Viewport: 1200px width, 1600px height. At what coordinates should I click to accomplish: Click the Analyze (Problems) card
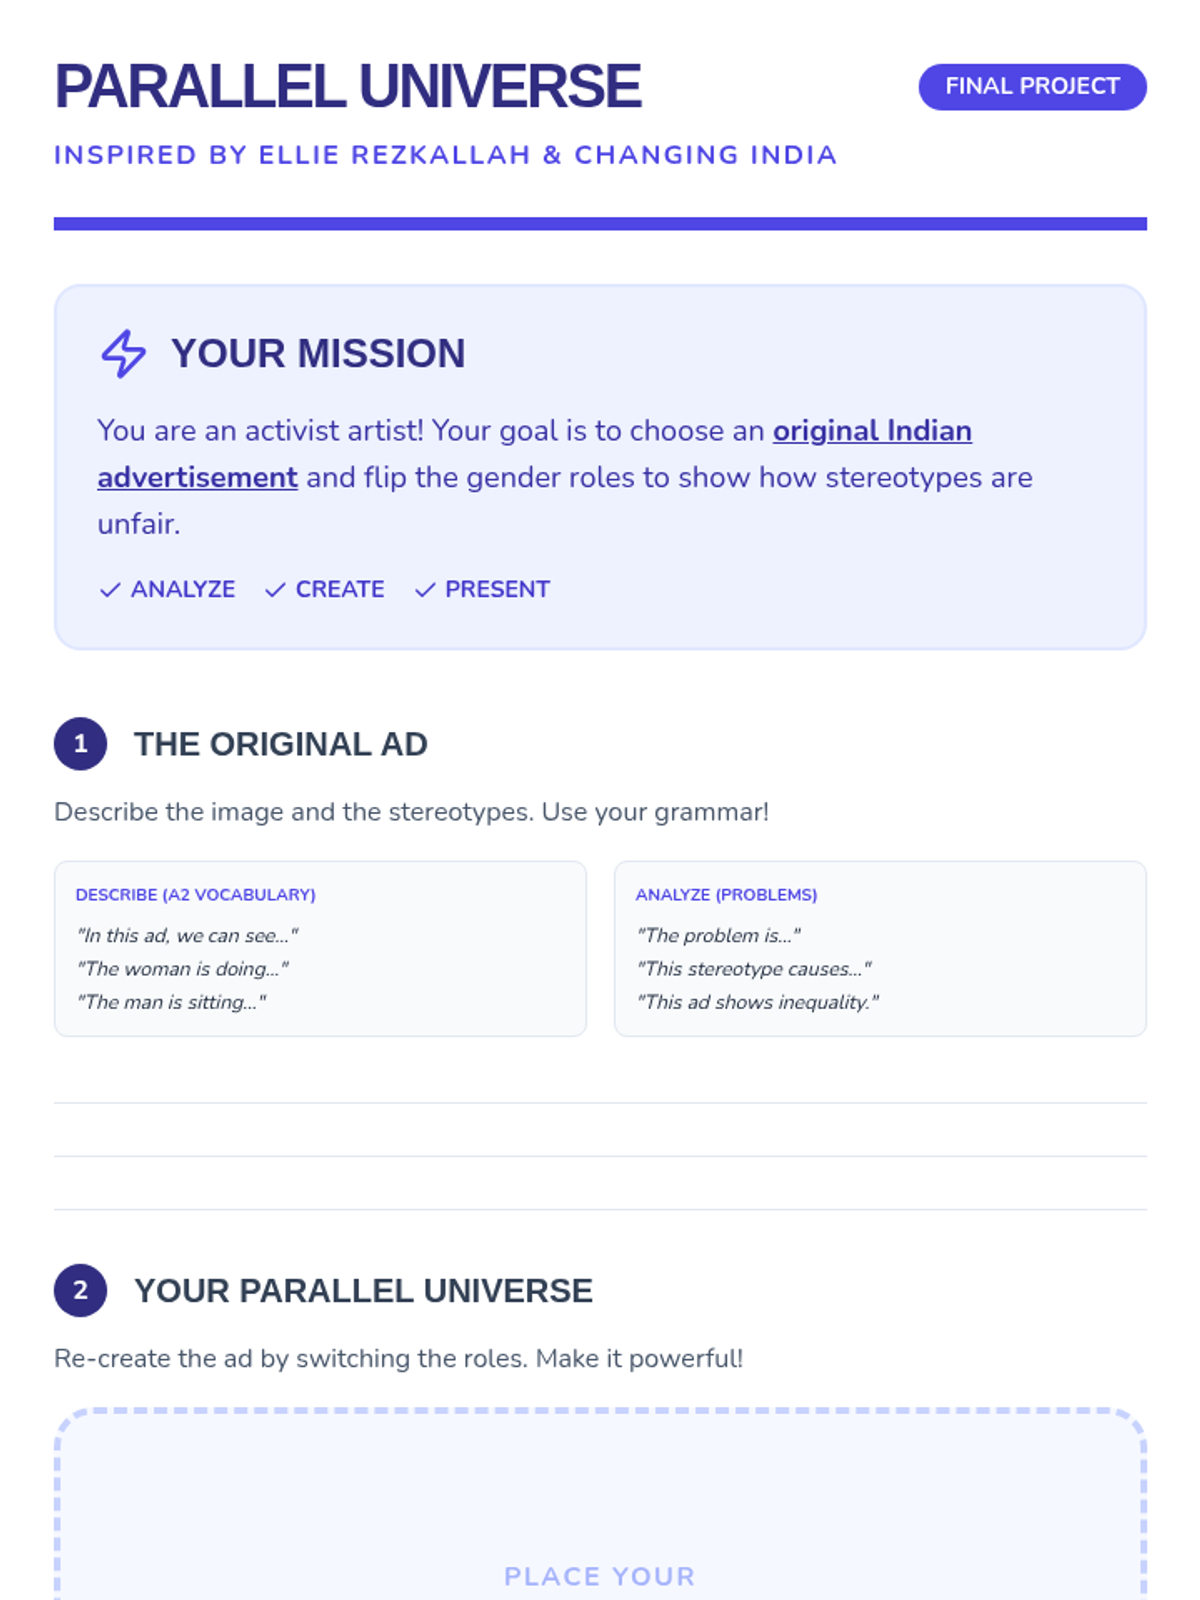tap(880, 948)
